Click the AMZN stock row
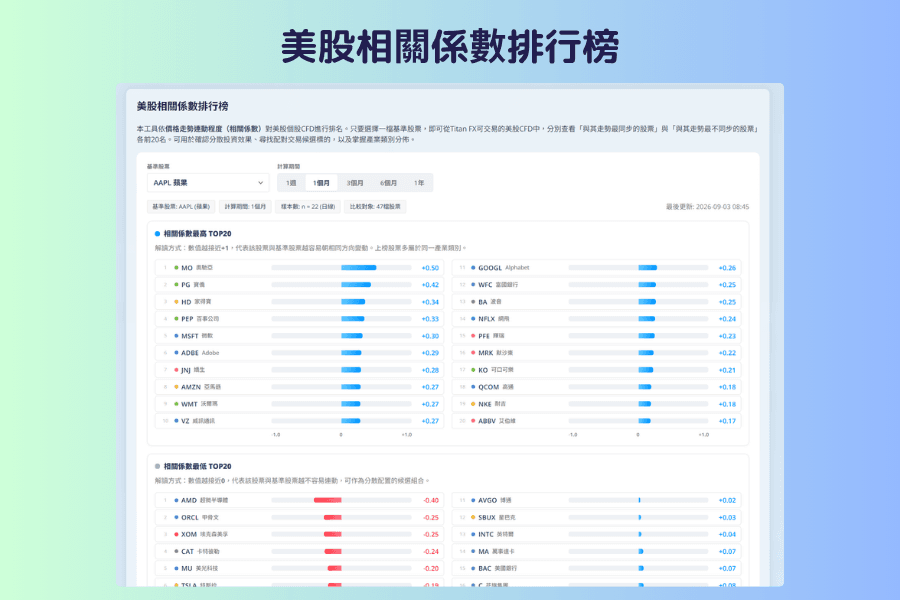Image resolution: width=900 pixels, height=600 pixels. tap(299, 387)
